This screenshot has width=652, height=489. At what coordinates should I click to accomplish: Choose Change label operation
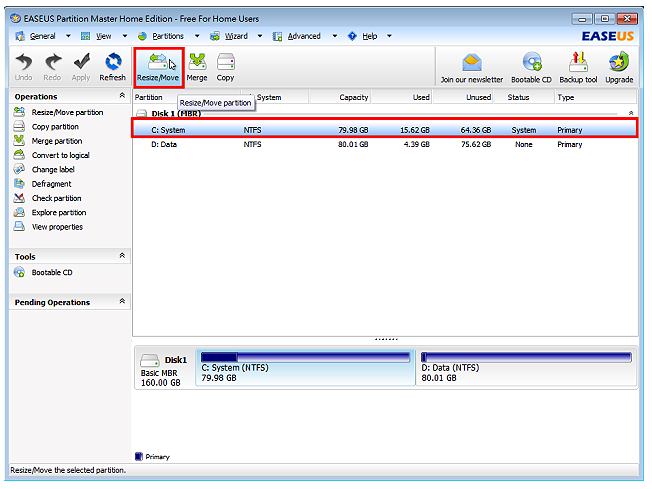click(x=53, y=170)
